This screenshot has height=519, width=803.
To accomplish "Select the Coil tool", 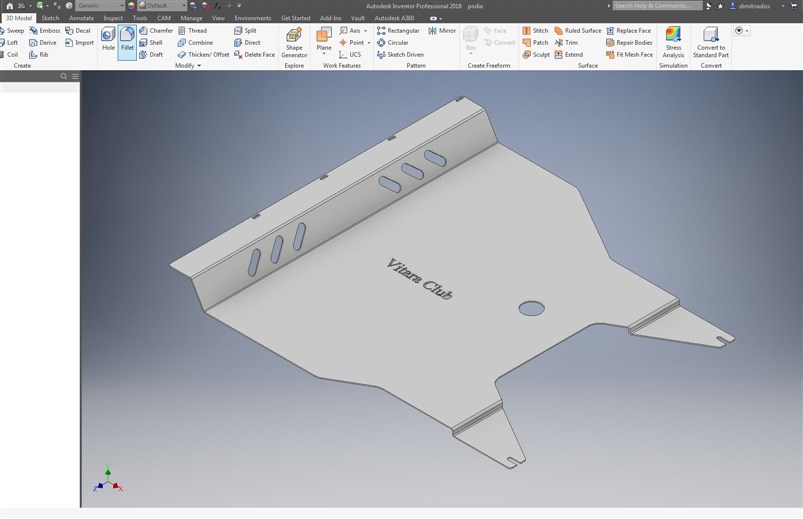I will 9,54.
